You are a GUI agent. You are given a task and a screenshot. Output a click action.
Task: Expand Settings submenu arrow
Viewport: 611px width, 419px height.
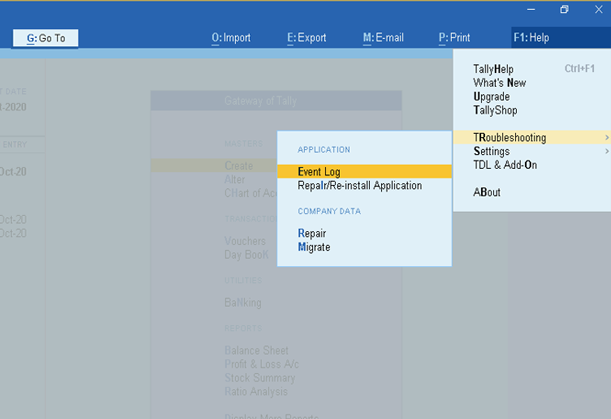point(607,151)
